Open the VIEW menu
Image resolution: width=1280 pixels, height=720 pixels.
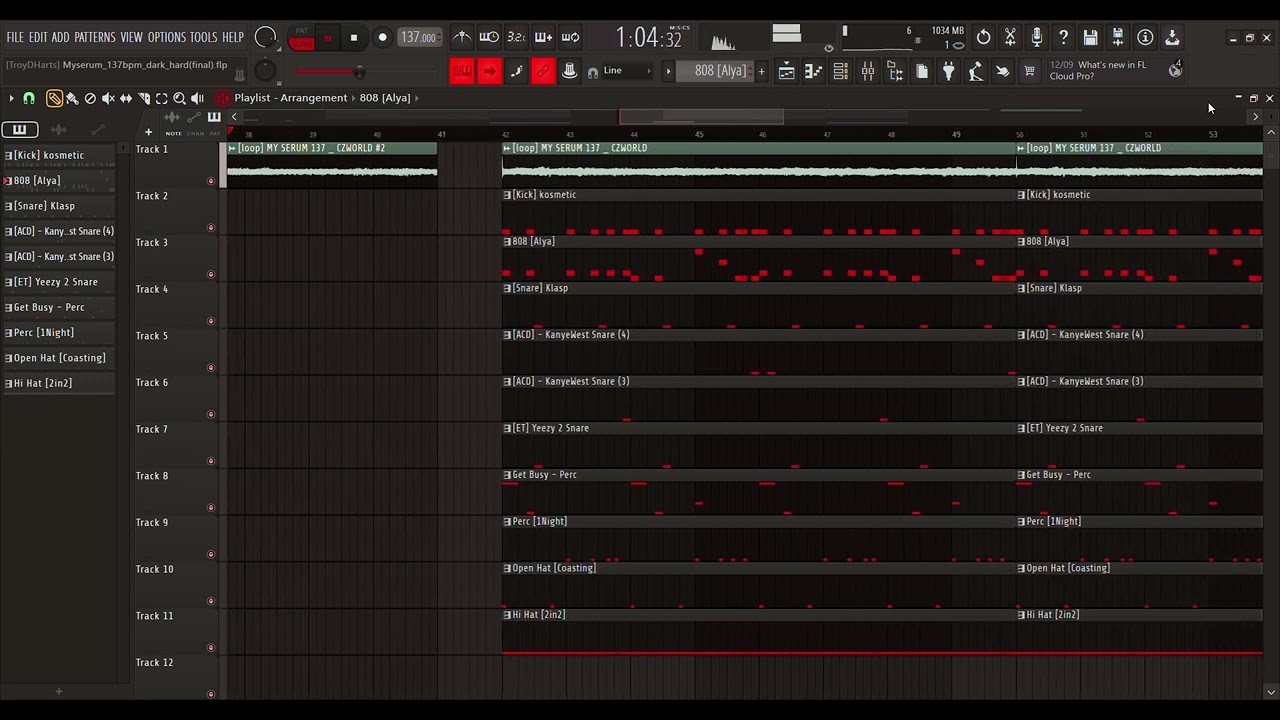132,37
